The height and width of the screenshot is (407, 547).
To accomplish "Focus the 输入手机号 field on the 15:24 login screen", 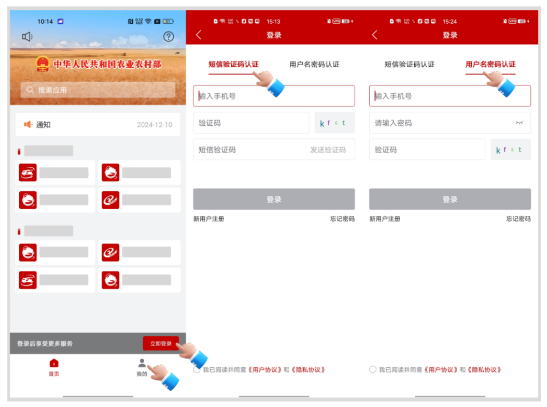I will 450,96.
